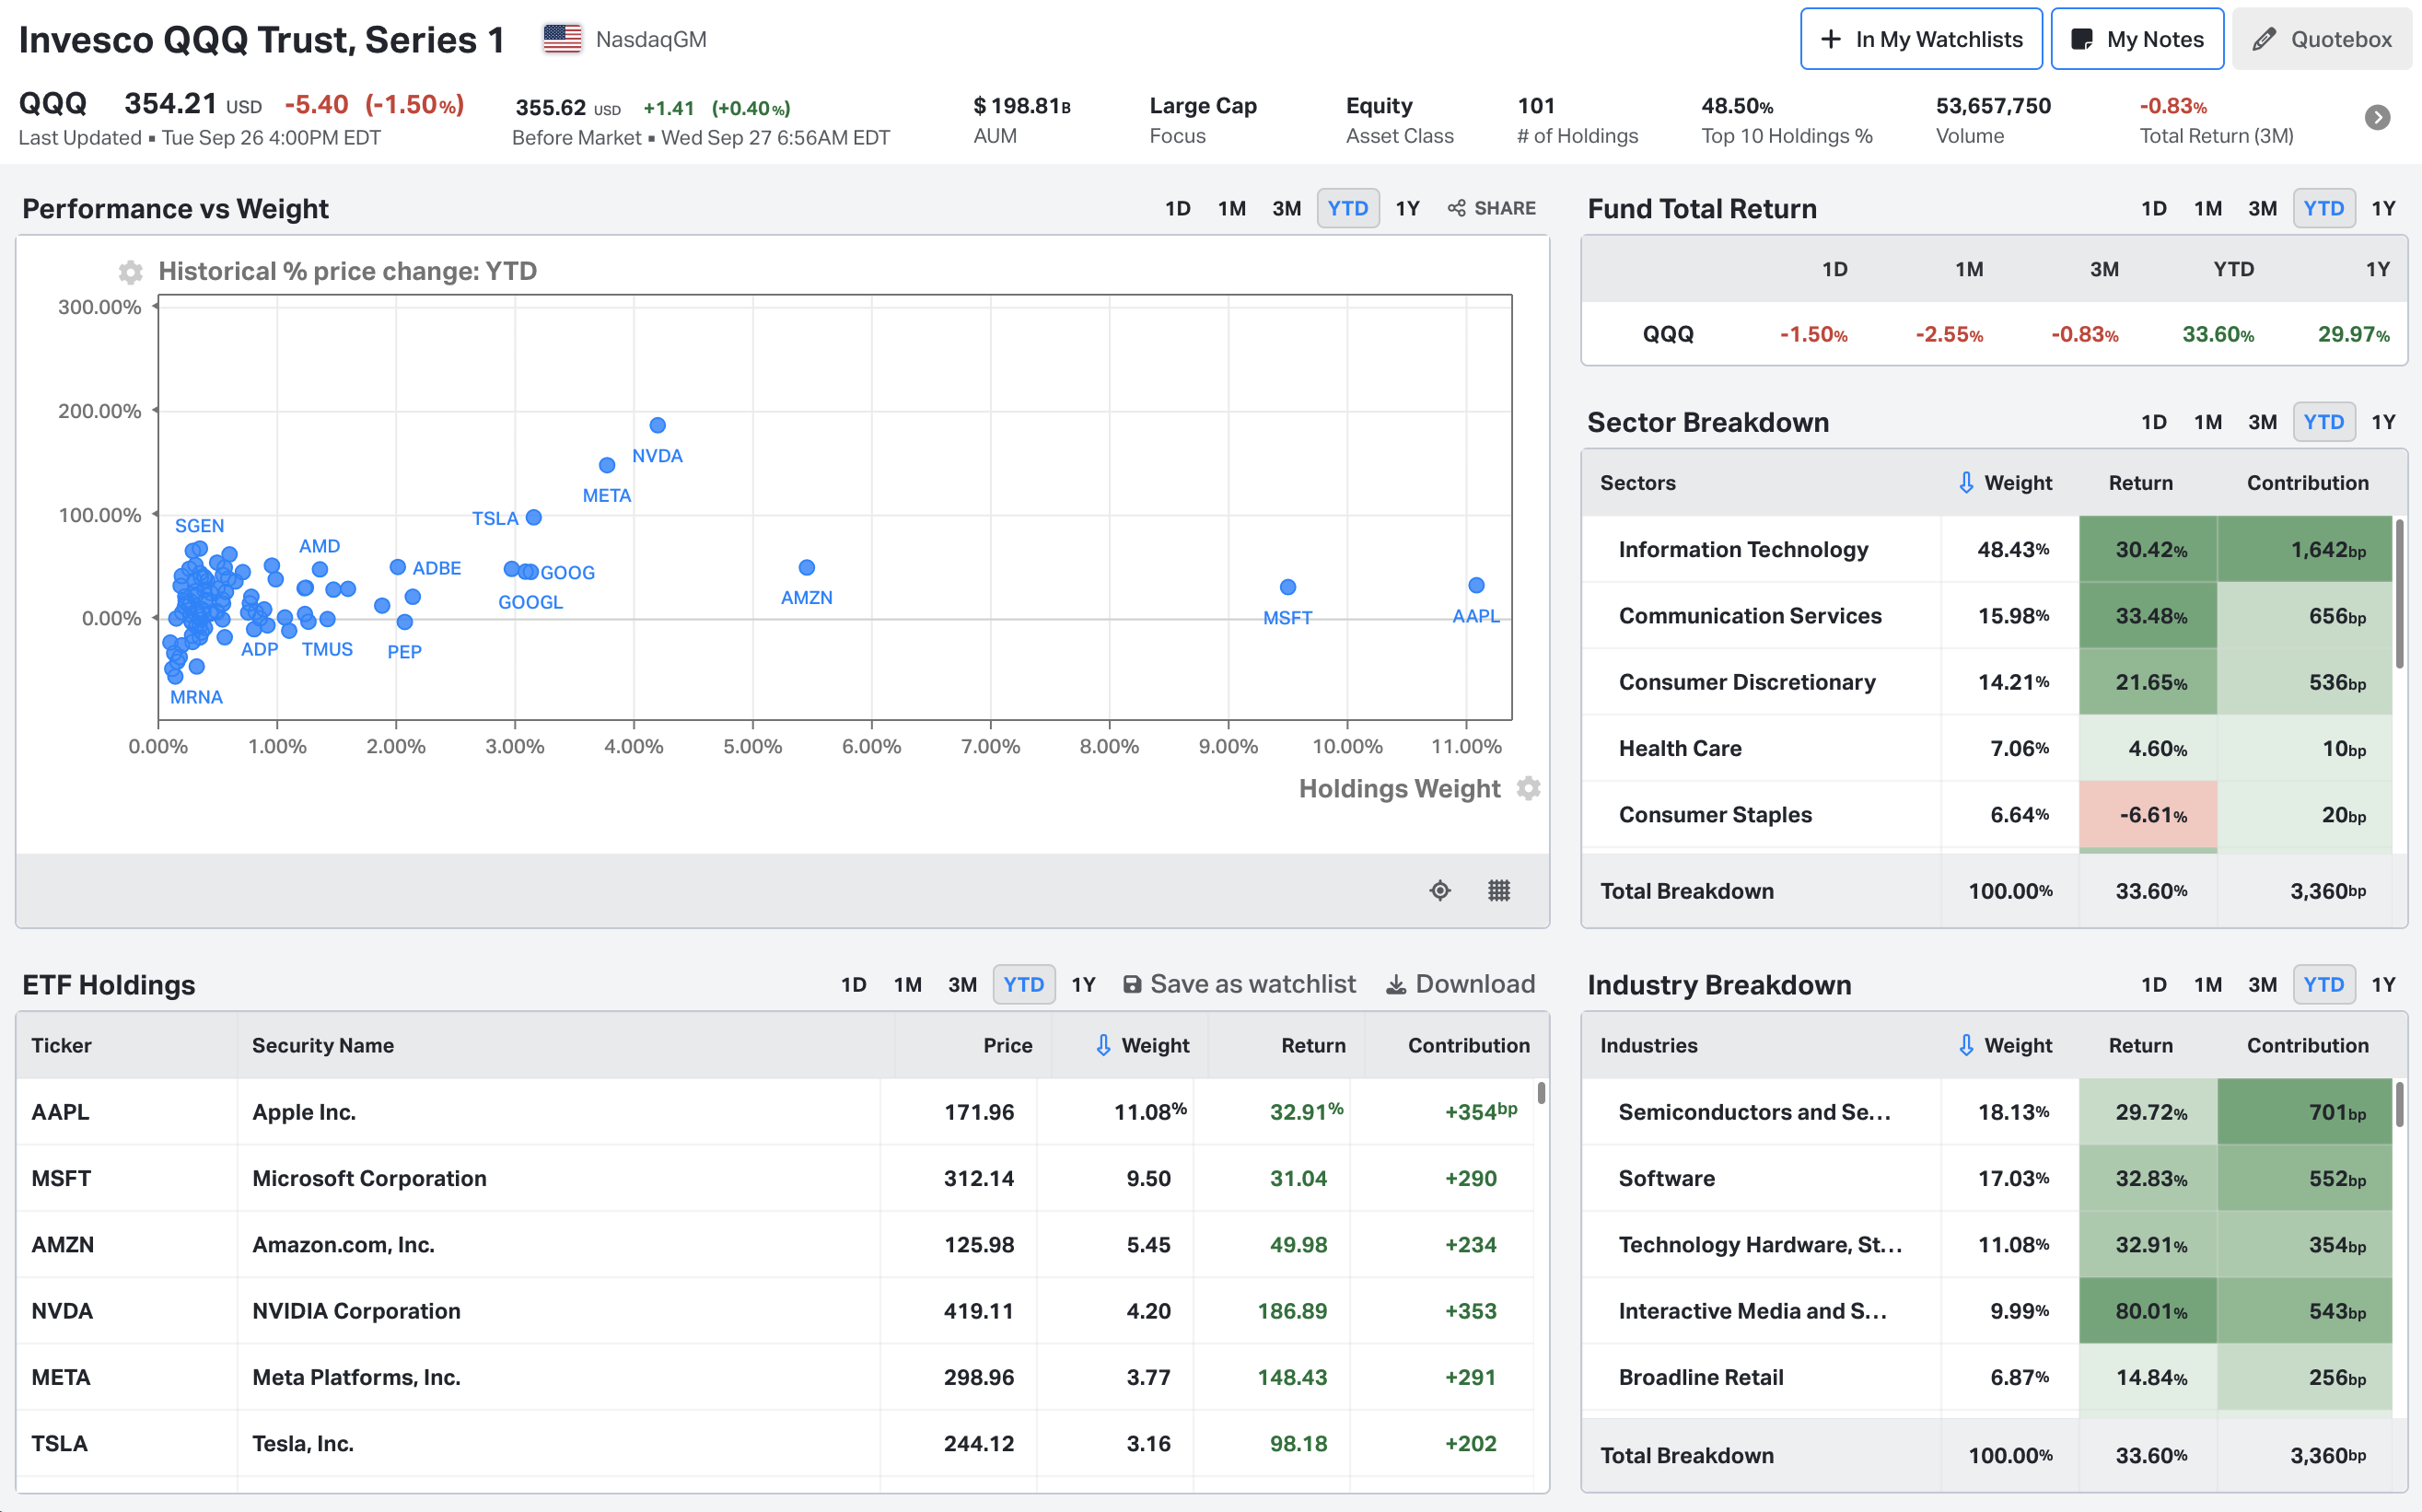Click Interactive Media 80.01% return cell
Image resolution: width=2422 pixels, height=1512 pixels.
2148,1311
